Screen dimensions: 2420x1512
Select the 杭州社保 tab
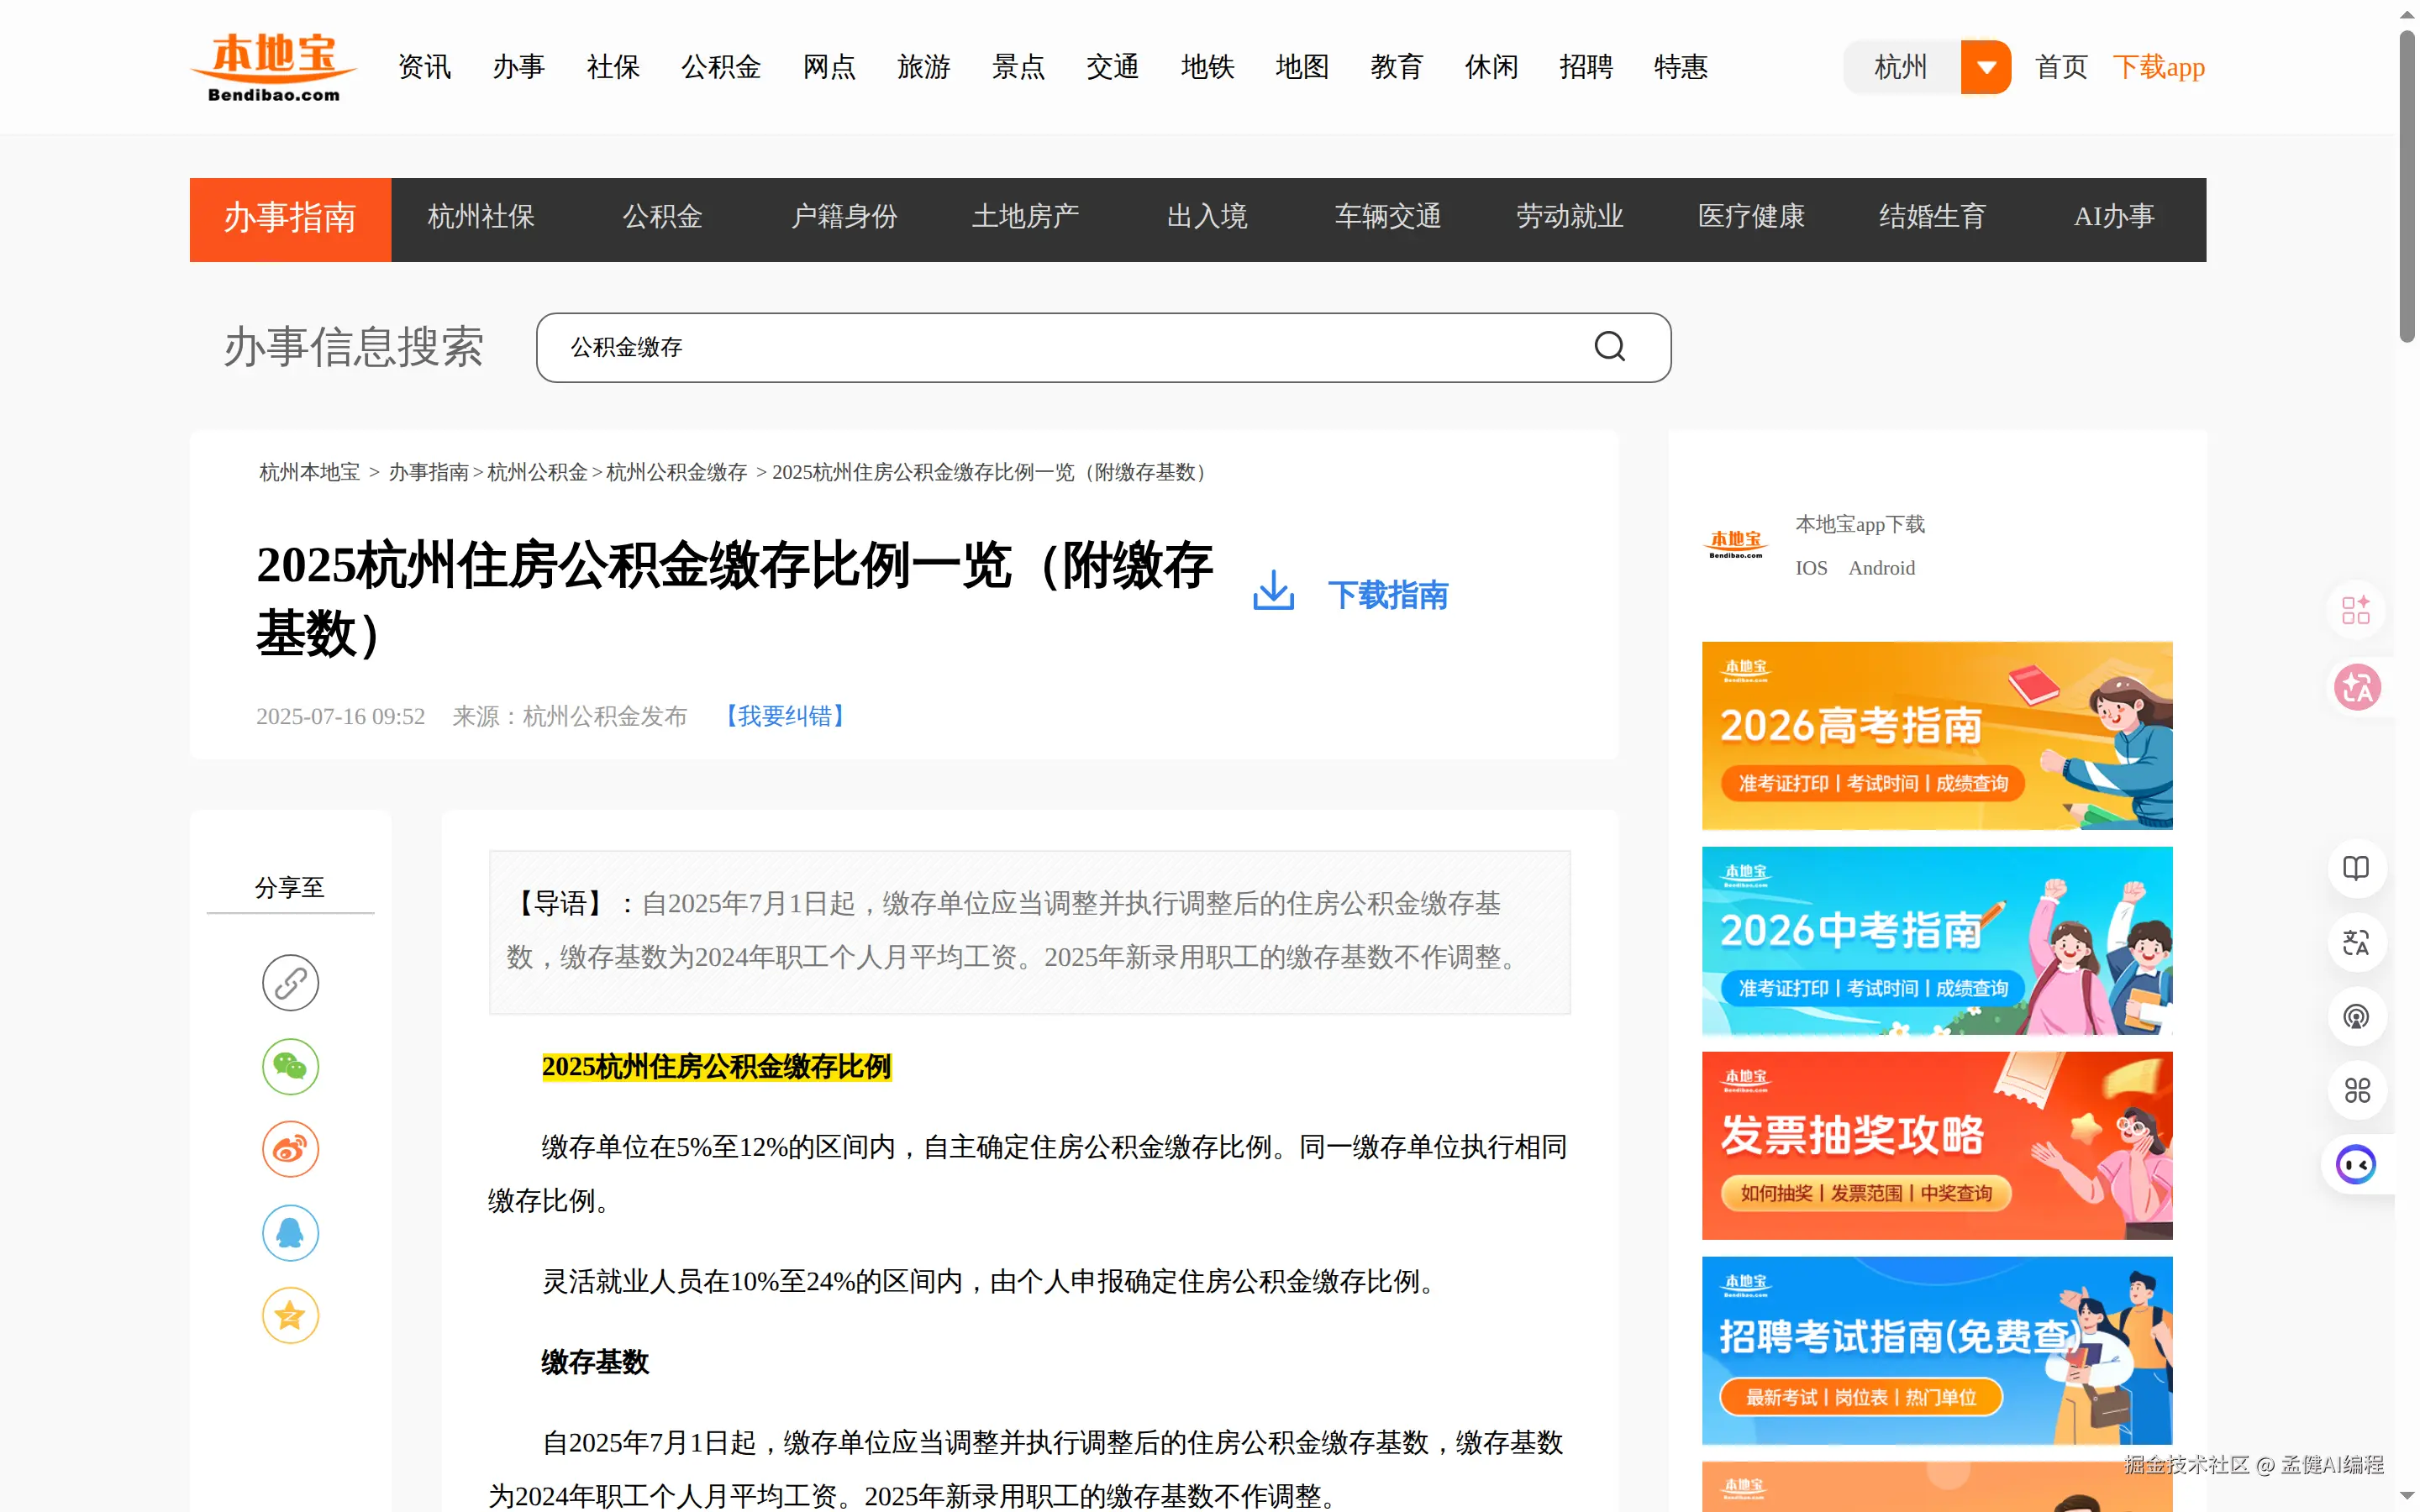481,217
